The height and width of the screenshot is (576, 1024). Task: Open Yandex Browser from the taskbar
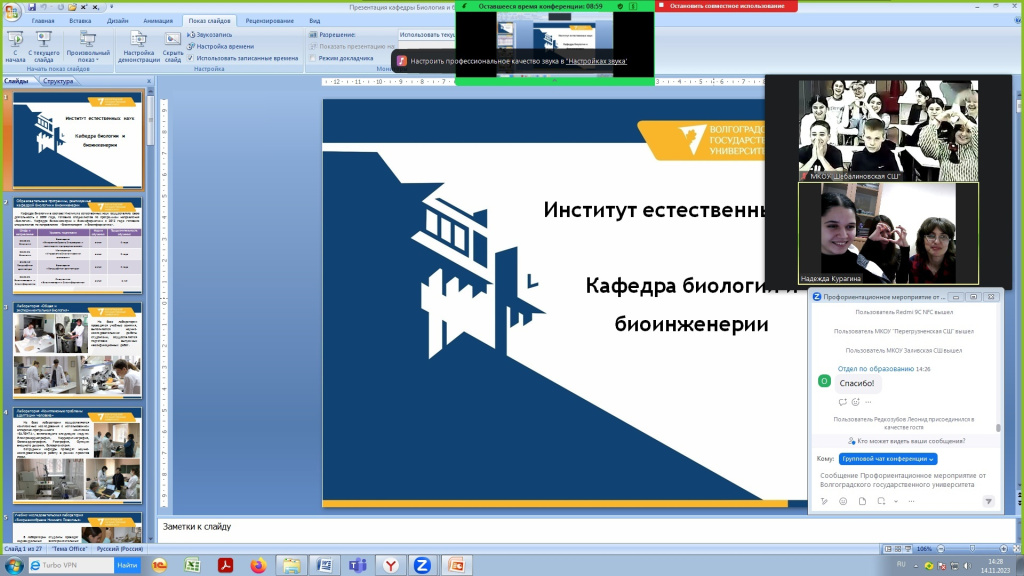391,566
